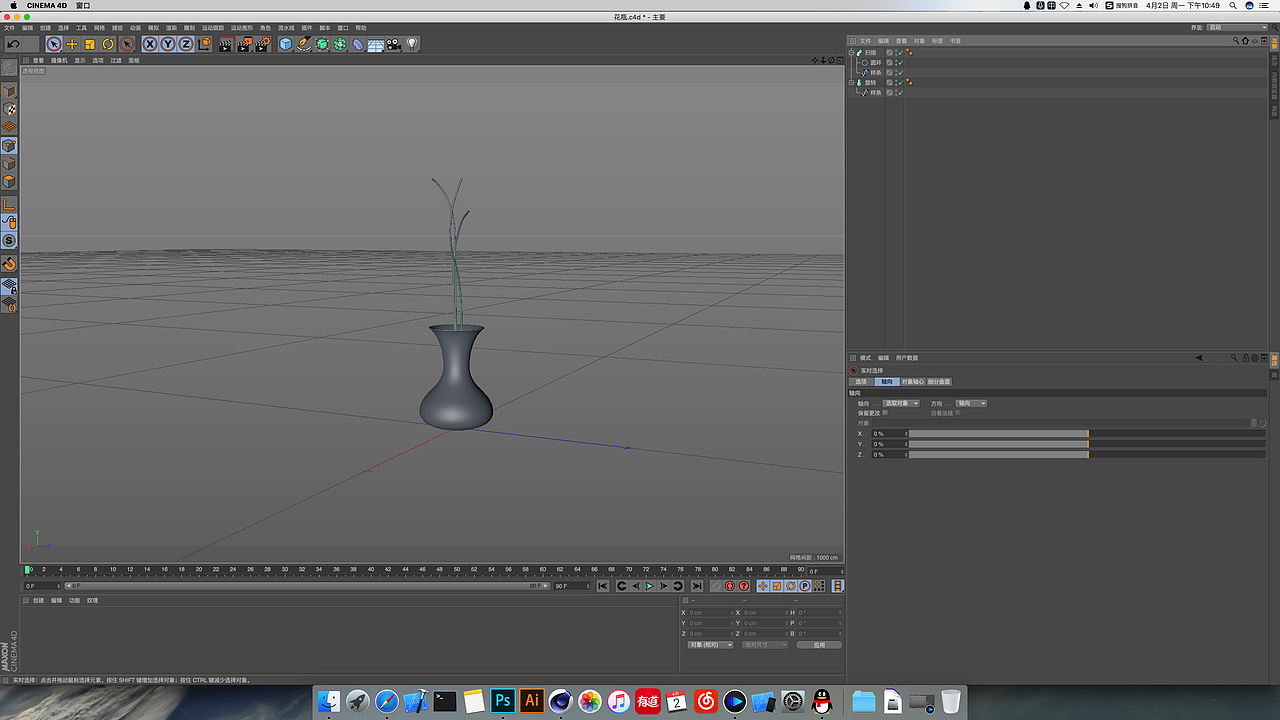Jump to the start of the animation
Viewport: 1280px width, 720px height.
(x=603, y=586)
